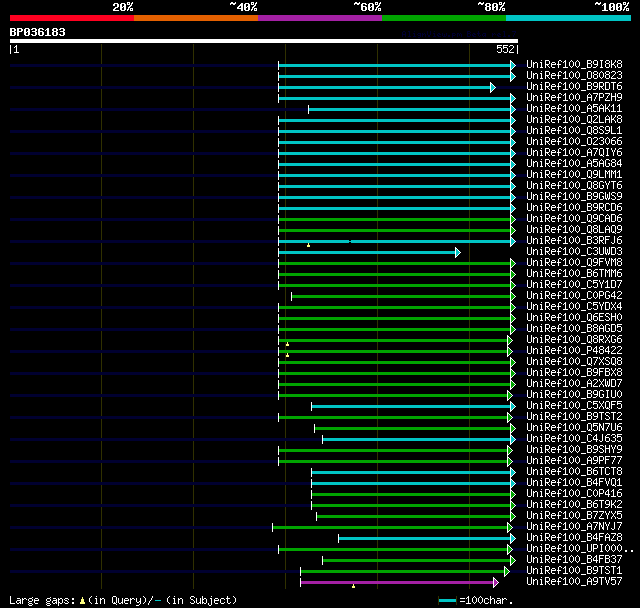640x608 pixels.
Task: Click the cyan arrowhead ending the B9RDT6 alignment
Action: click(x=493, y=87)
